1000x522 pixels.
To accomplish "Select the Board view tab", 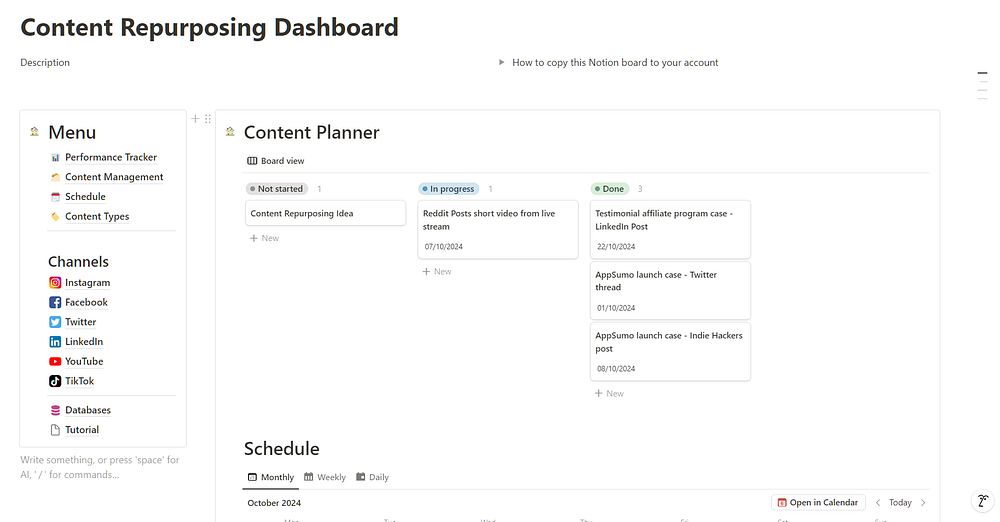I will pos(276,161).
